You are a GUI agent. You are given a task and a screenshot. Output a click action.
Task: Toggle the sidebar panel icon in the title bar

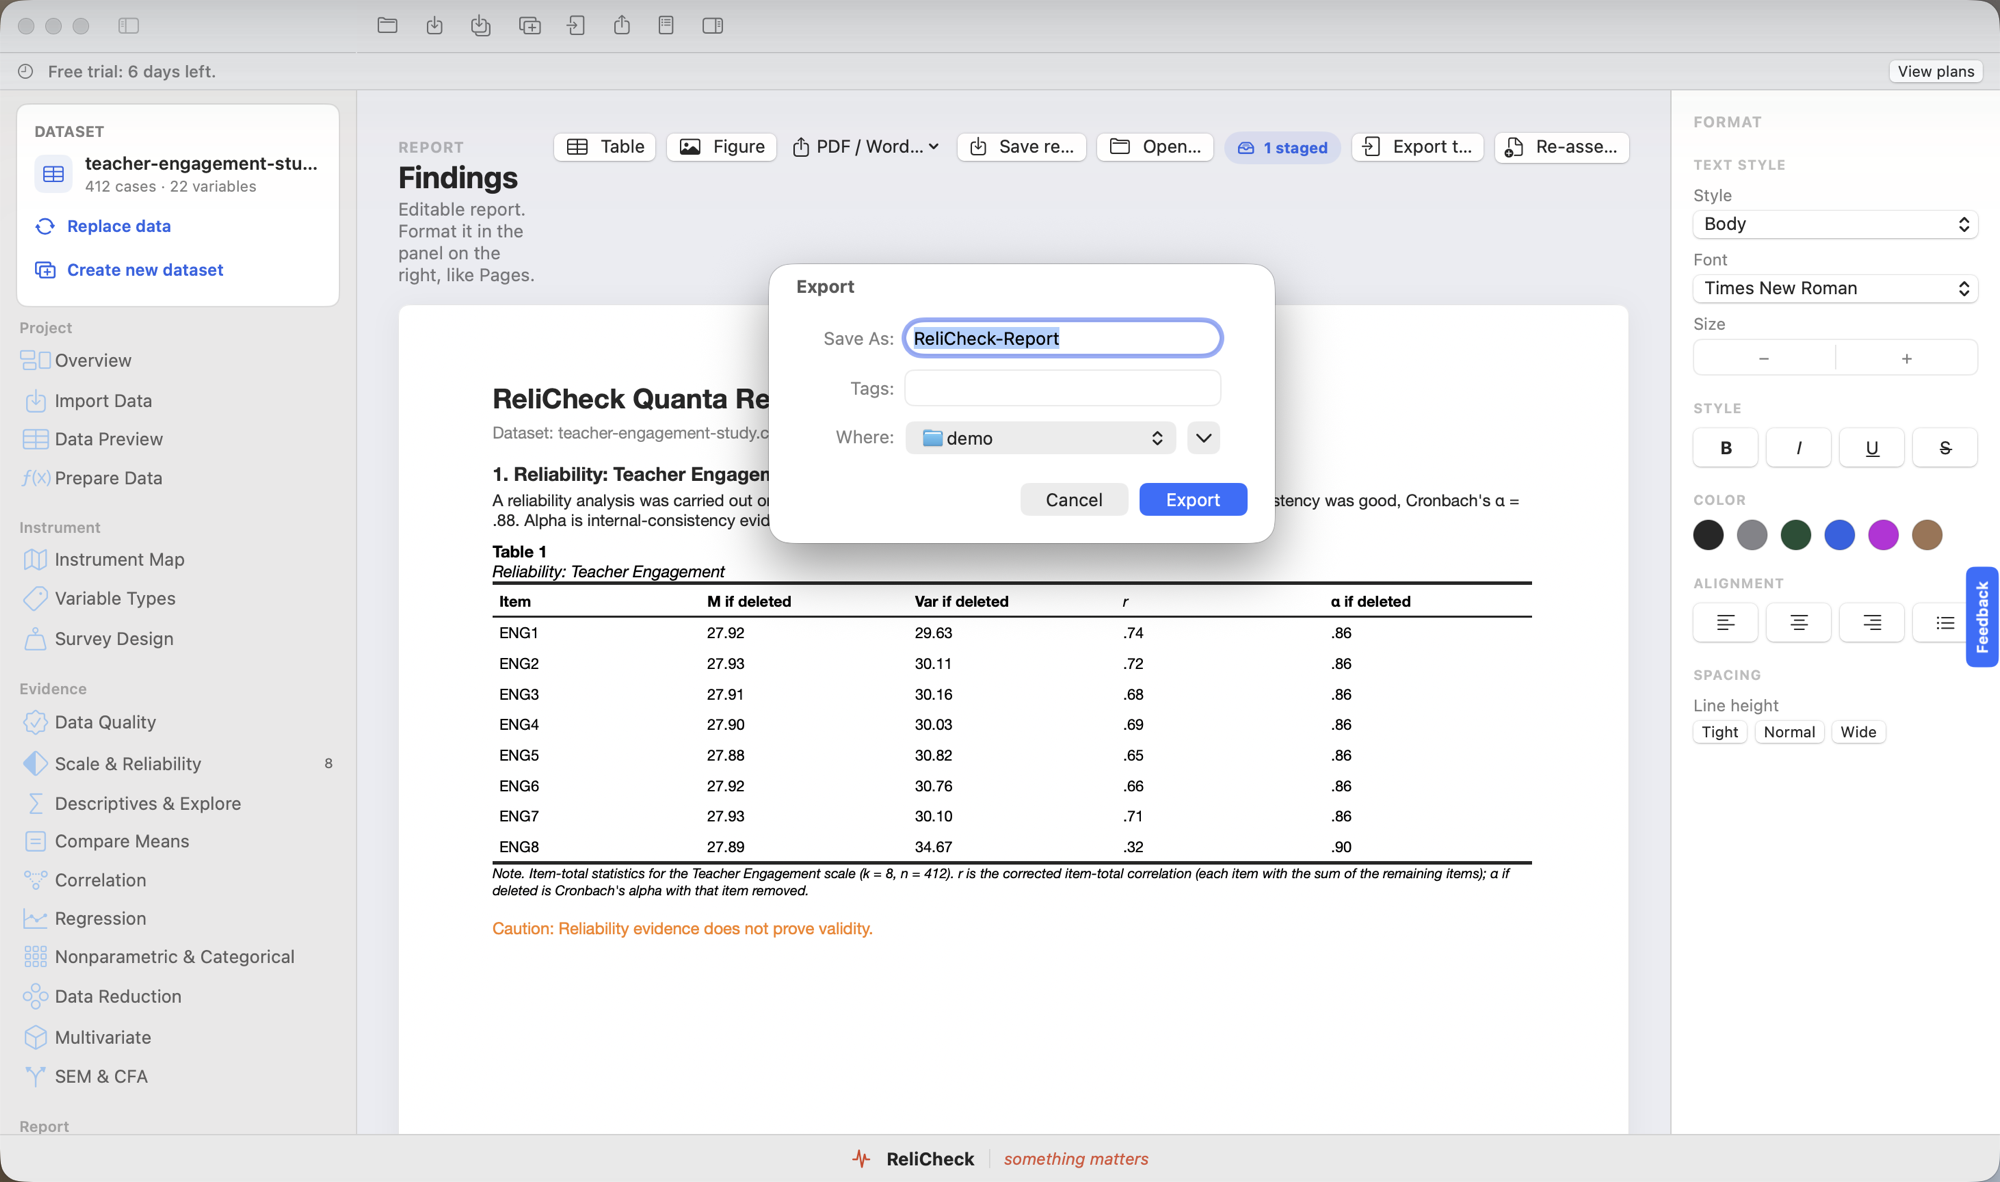click(128, 26)
